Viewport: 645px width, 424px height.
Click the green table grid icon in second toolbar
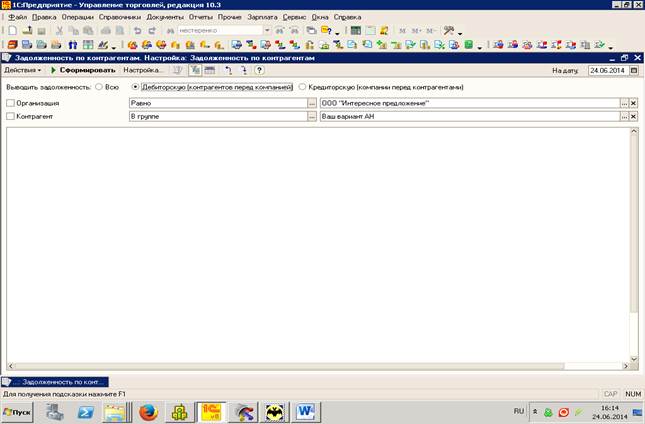88,44
